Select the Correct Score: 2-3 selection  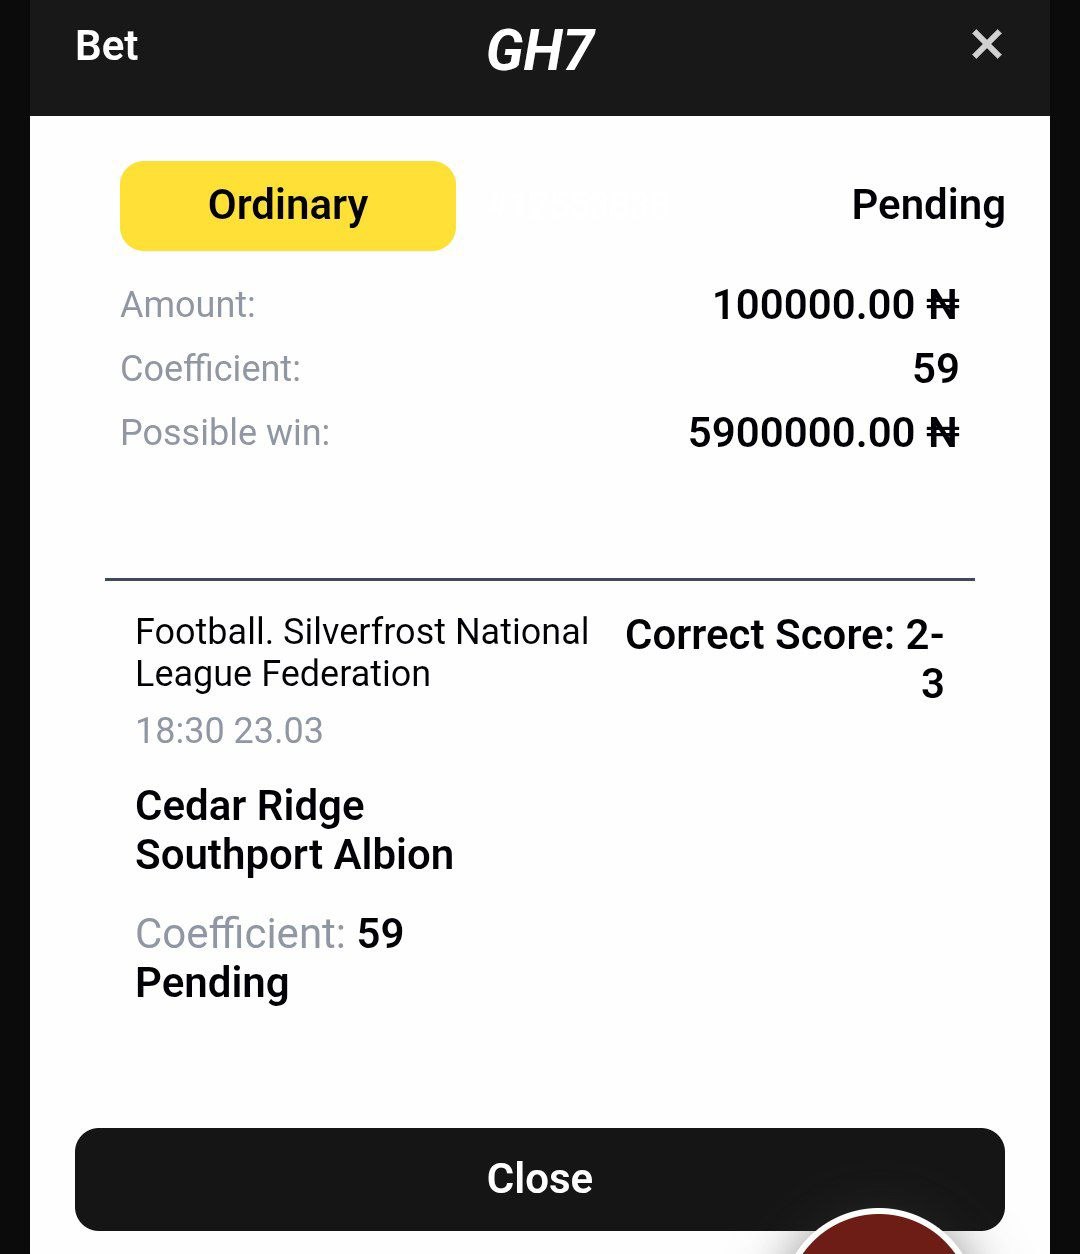(785, 658)
